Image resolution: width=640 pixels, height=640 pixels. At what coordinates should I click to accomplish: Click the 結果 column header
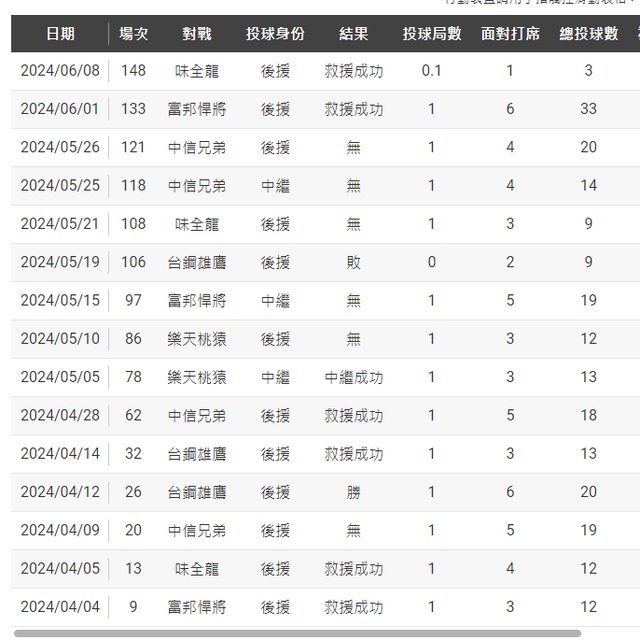click(354, 34)
